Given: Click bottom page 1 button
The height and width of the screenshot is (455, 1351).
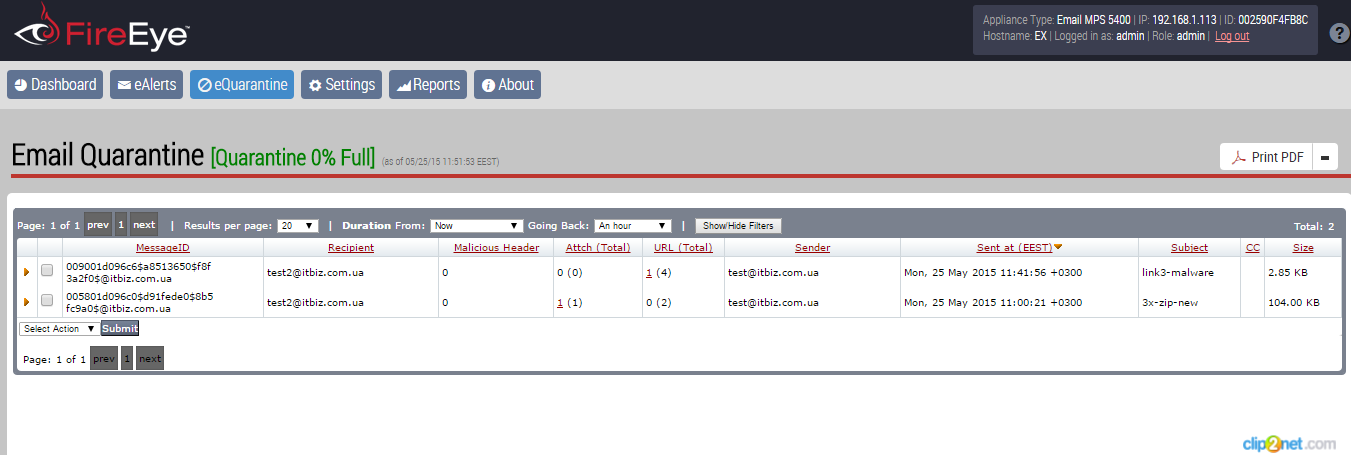Looking at the screenshot, I should tap(127, 358).
